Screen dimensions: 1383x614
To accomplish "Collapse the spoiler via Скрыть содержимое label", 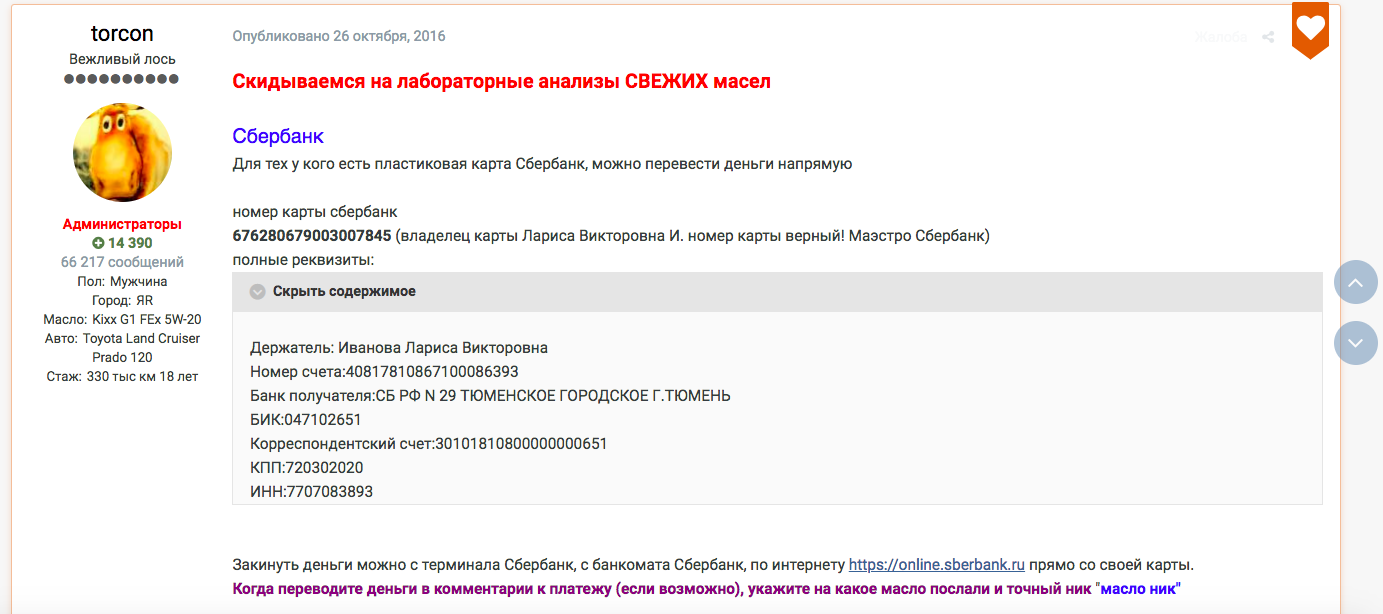I will [x=344, y=292].
